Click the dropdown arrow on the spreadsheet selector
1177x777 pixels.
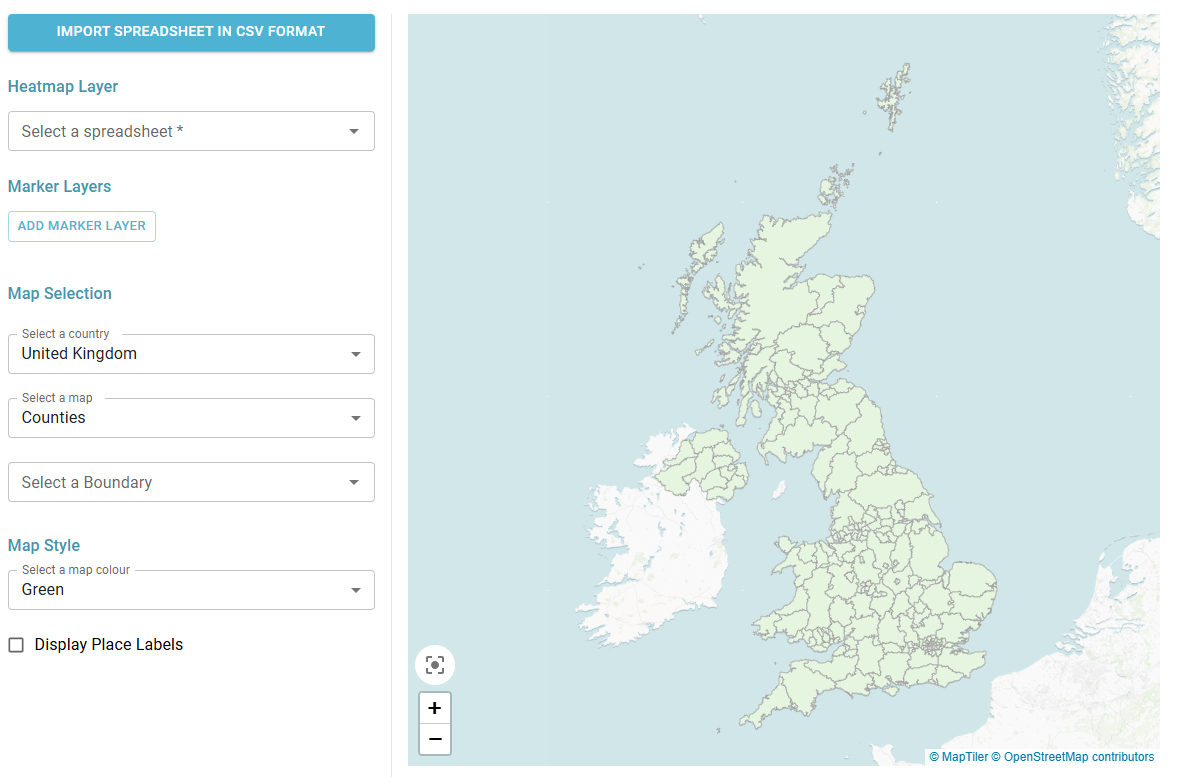[353, 131]
